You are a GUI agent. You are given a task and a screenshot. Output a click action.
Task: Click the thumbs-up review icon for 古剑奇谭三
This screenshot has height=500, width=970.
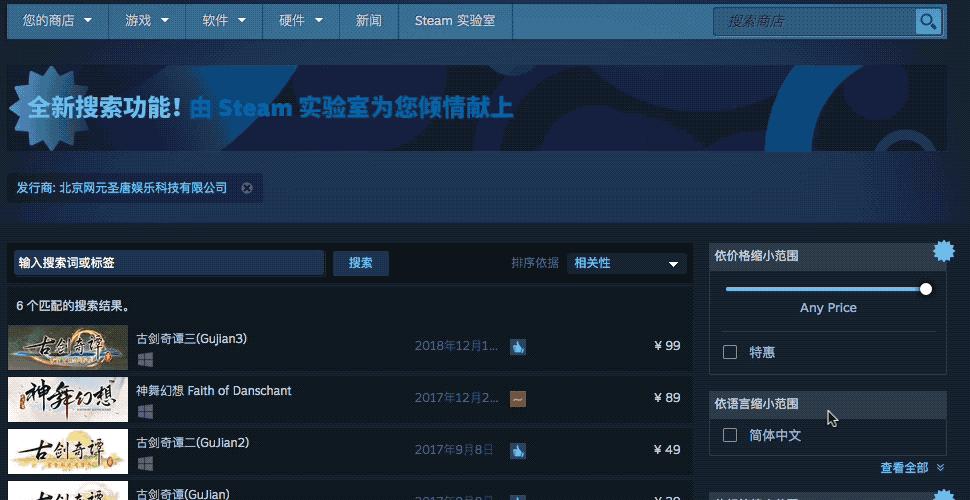(x=518, y=347)
